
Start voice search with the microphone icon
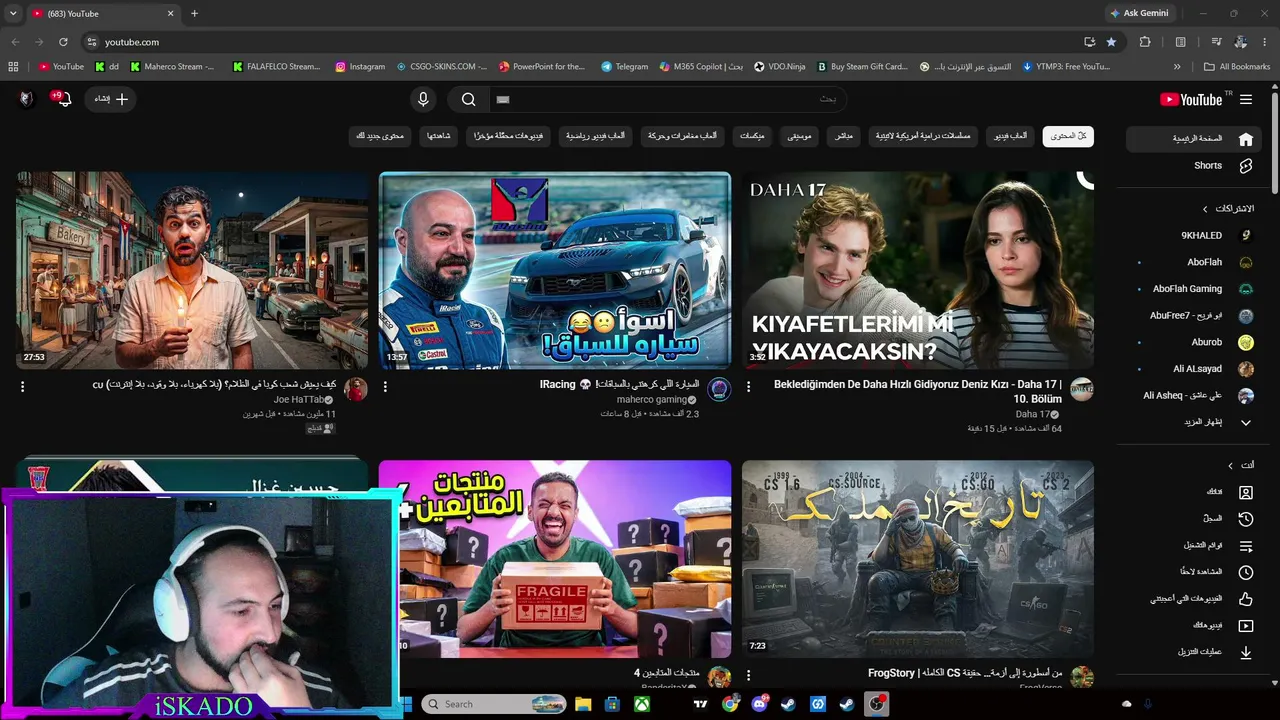coord(423,99)
